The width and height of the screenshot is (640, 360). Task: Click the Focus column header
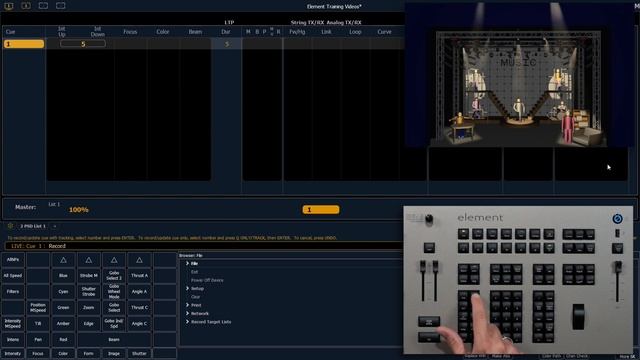tap(130, 32)
